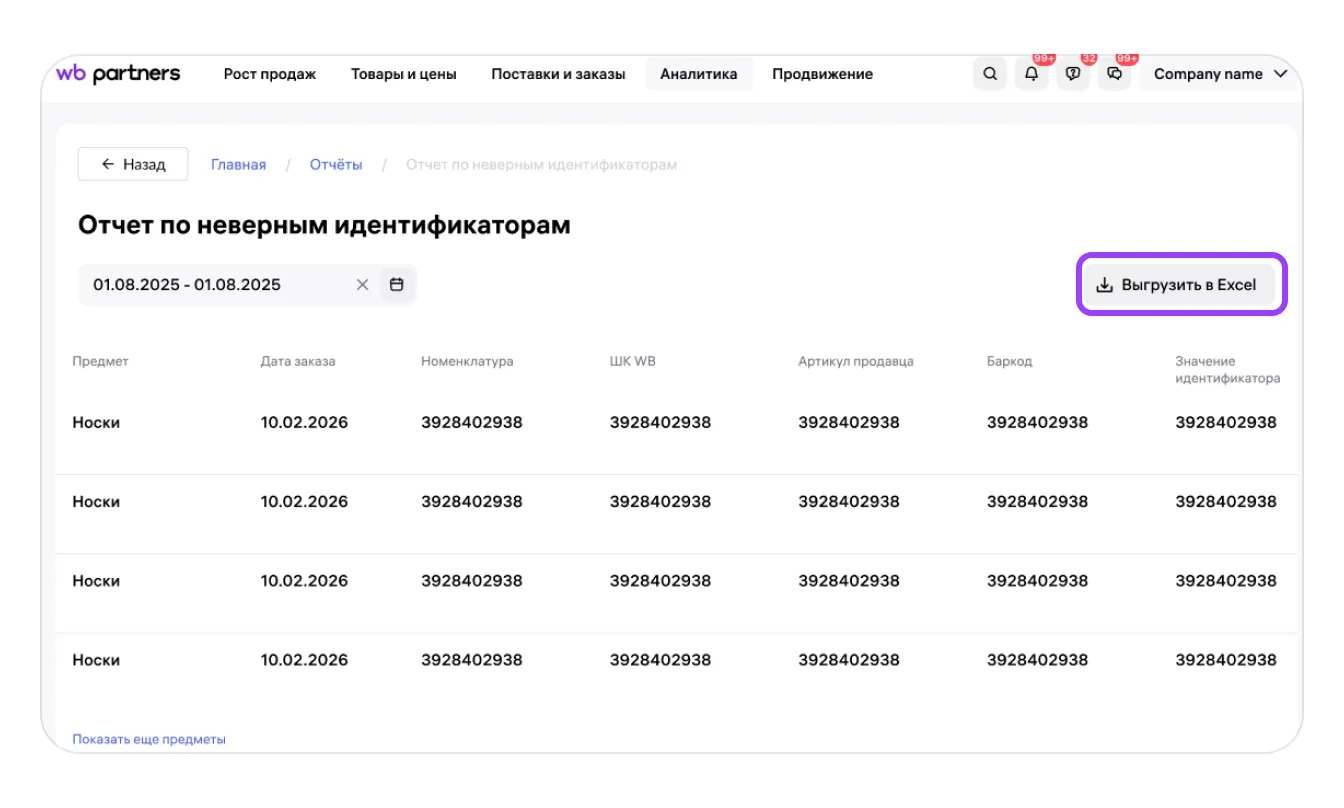
Task: Open the Продвижение menu
Action: click(822, 74)
